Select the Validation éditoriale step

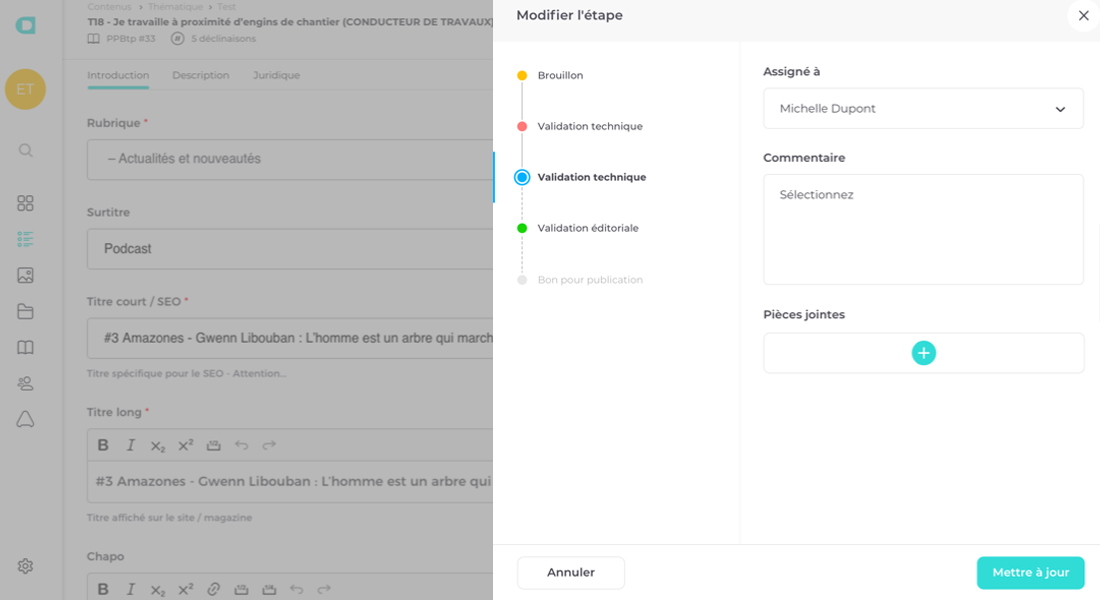pyautogui.click(x=587, y=229)
